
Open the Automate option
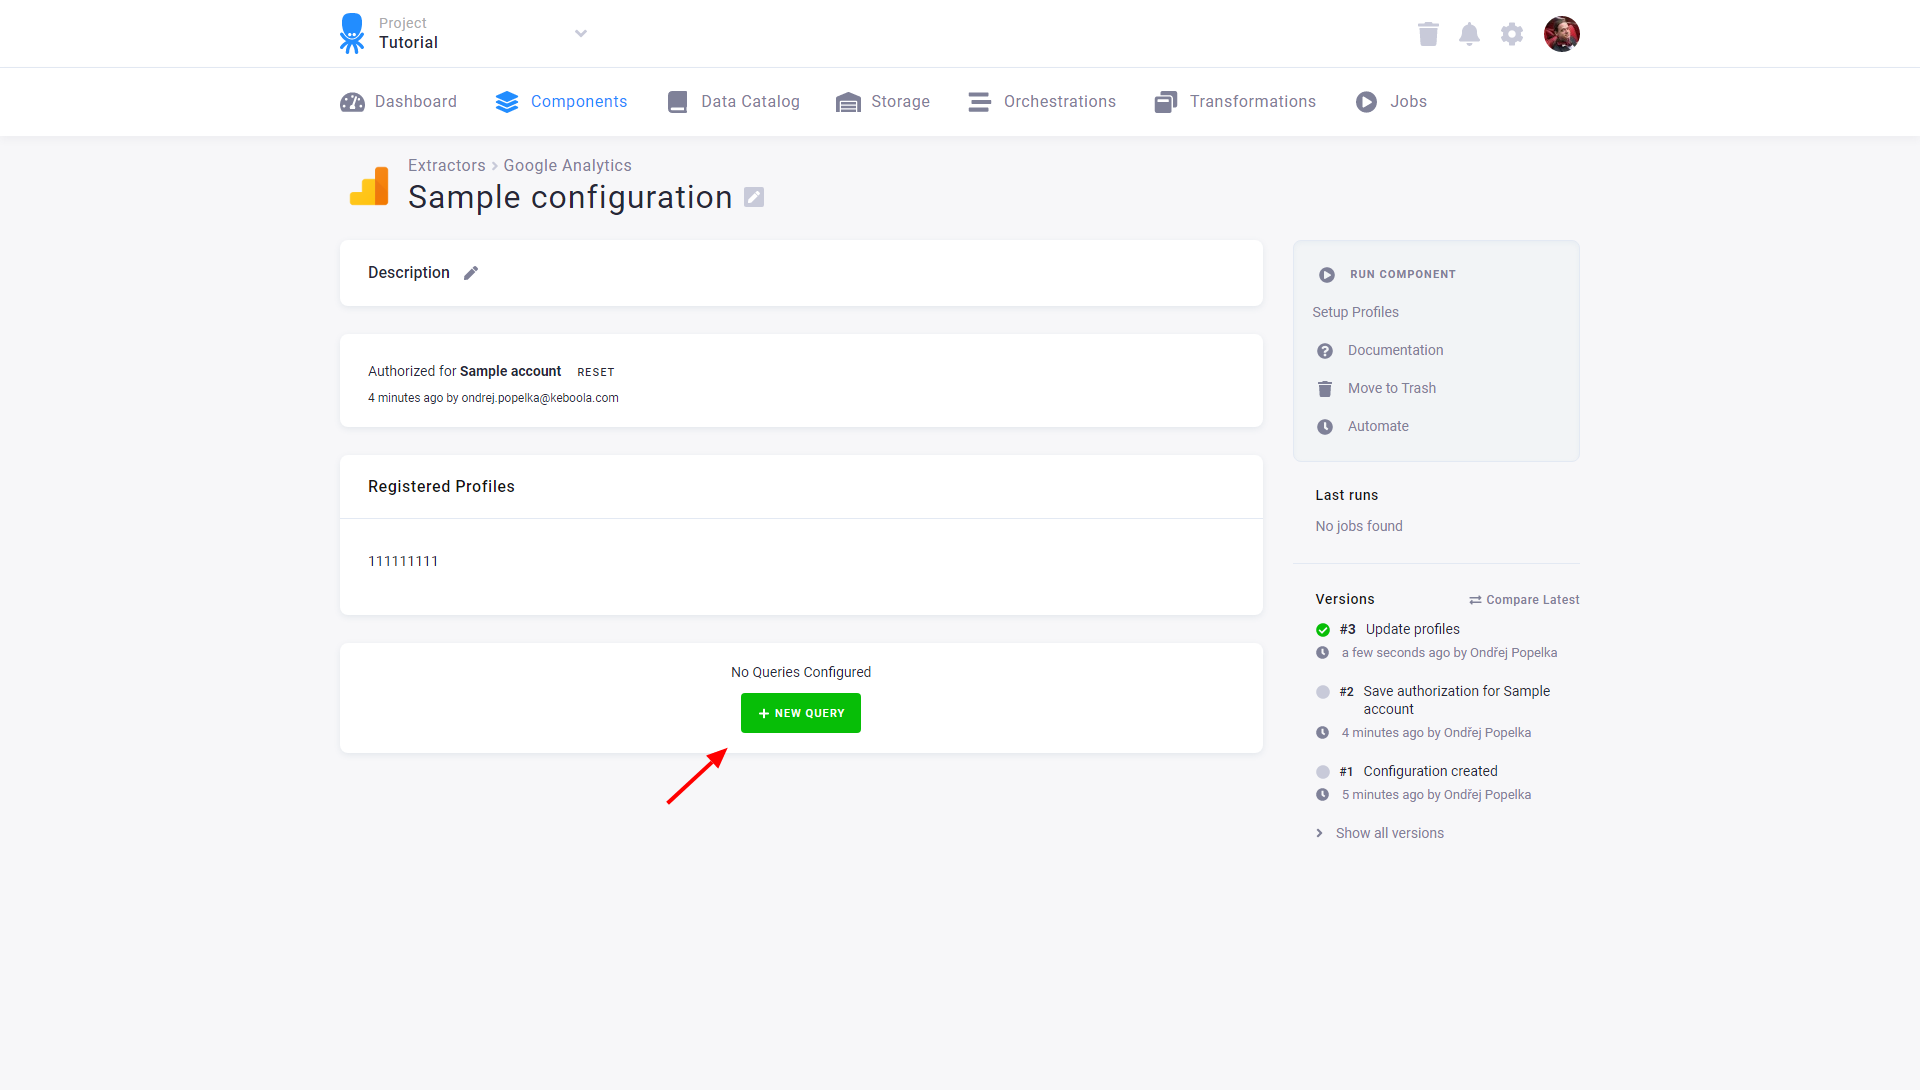[1378, 426]
